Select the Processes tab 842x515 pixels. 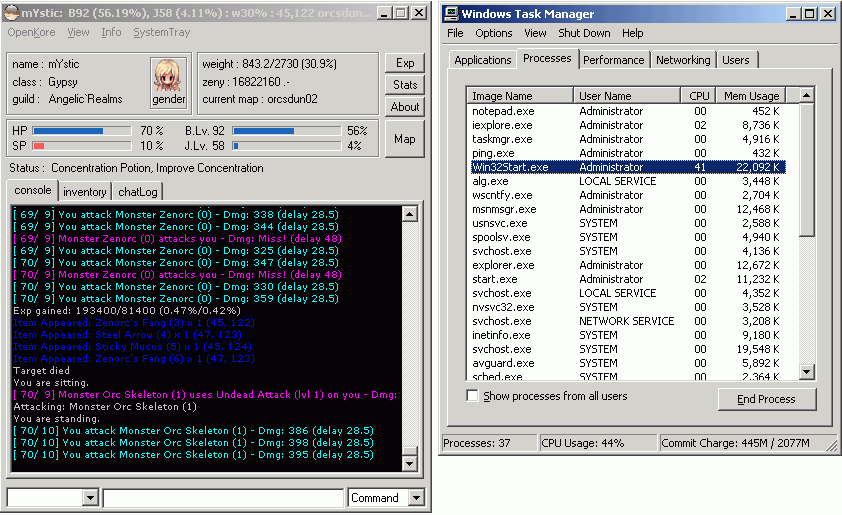point(547,58)
